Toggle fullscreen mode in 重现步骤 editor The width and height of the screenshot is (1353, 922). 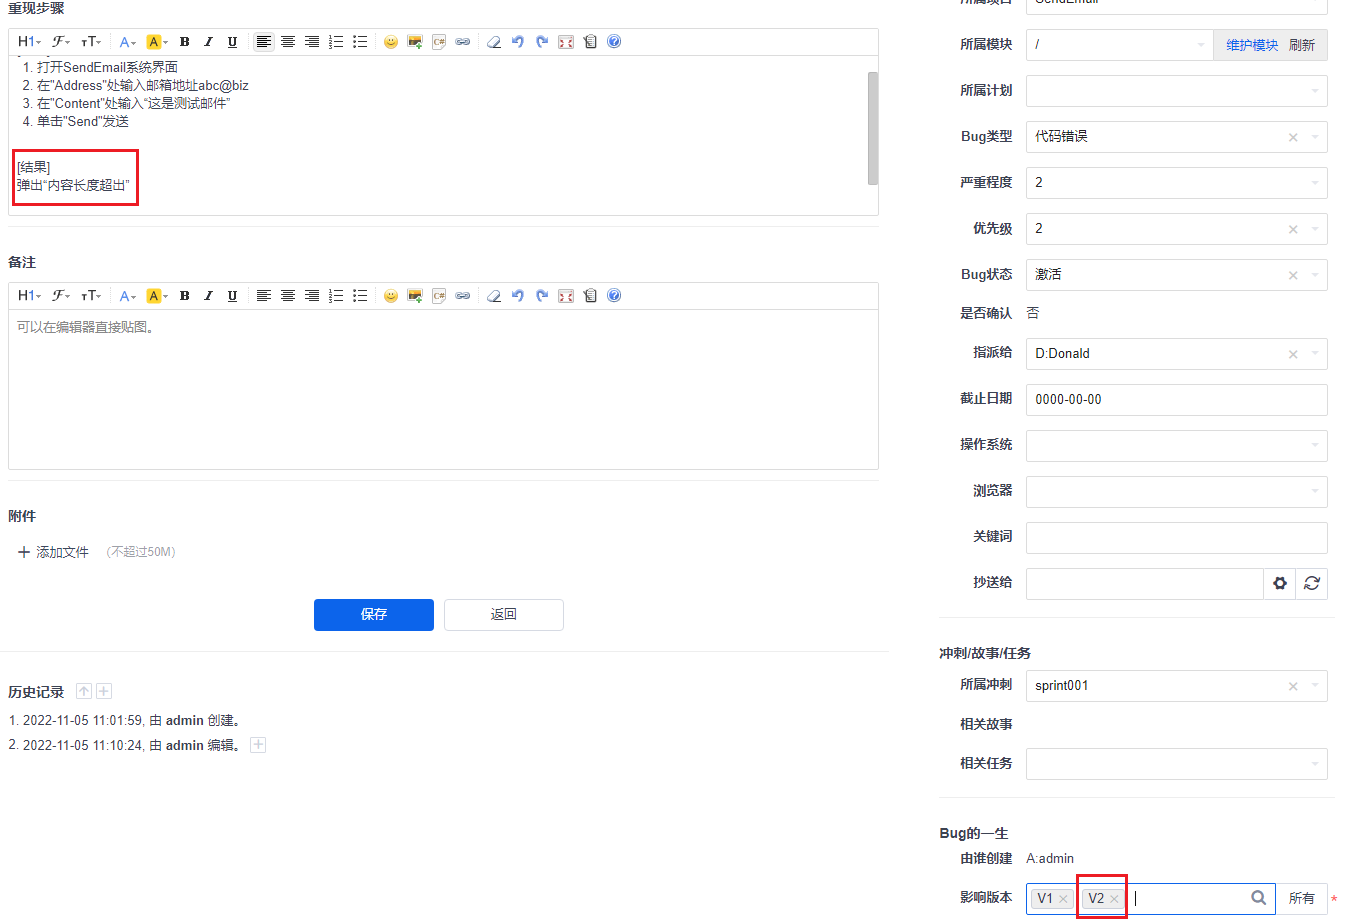tap(566, 42)
